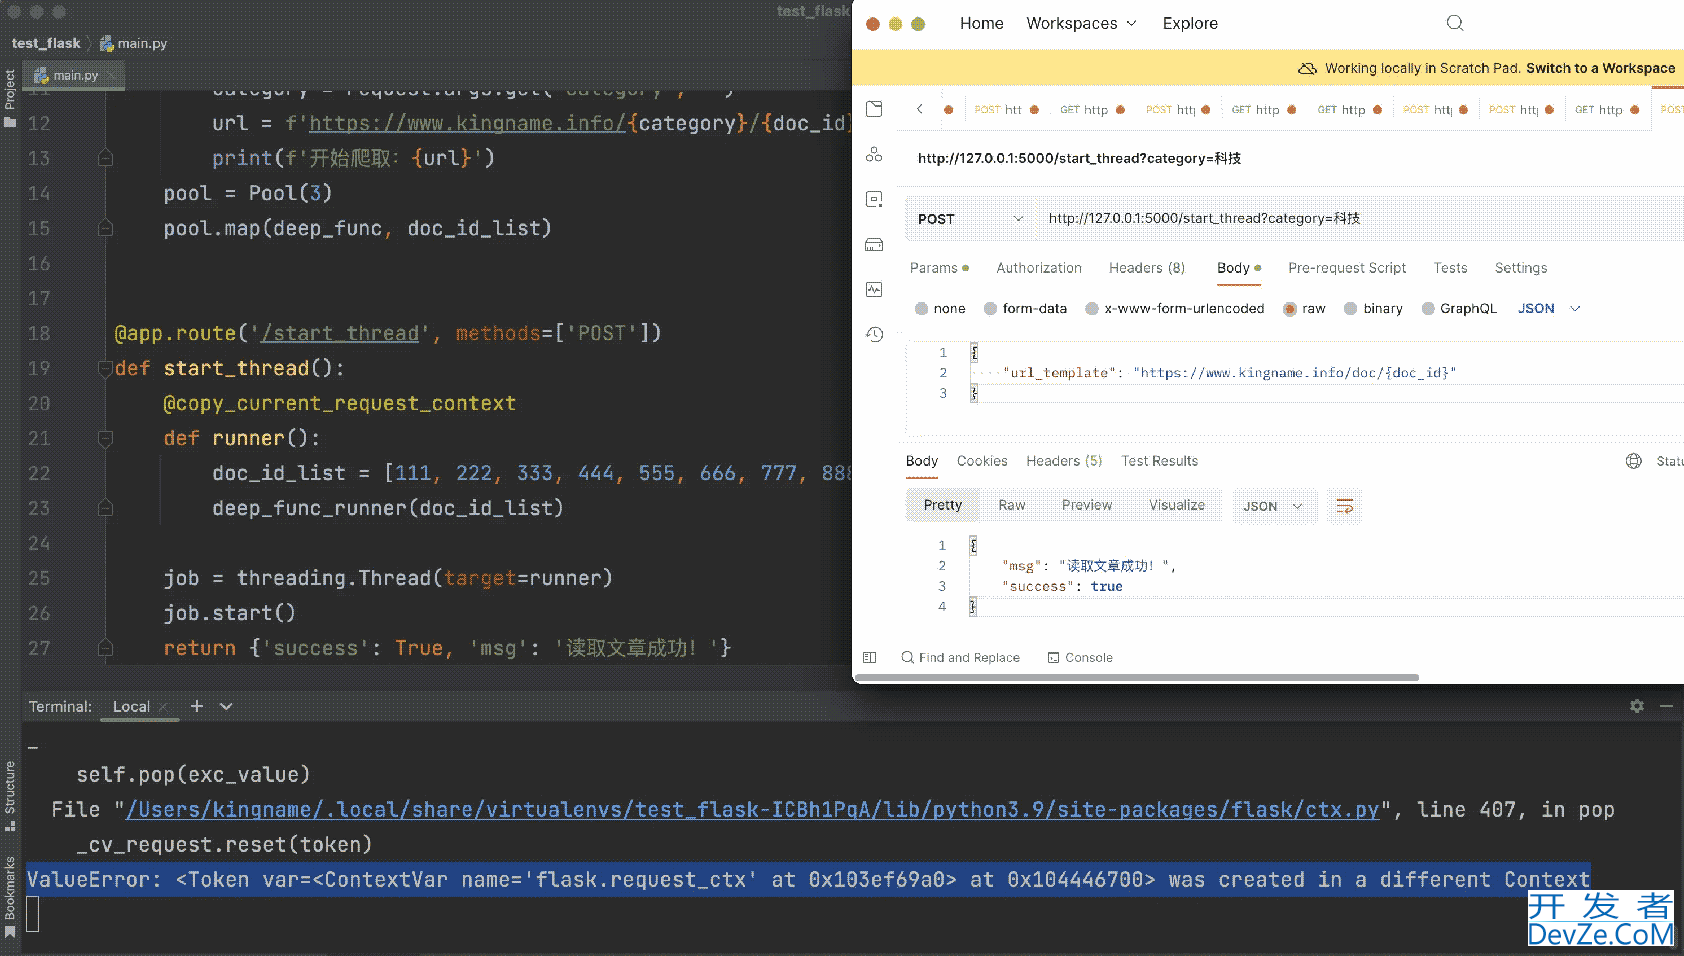Screen dimensions: 1684x956
Task: Open Postman Mock Servers sidebar icon
Action: [874, 244]
